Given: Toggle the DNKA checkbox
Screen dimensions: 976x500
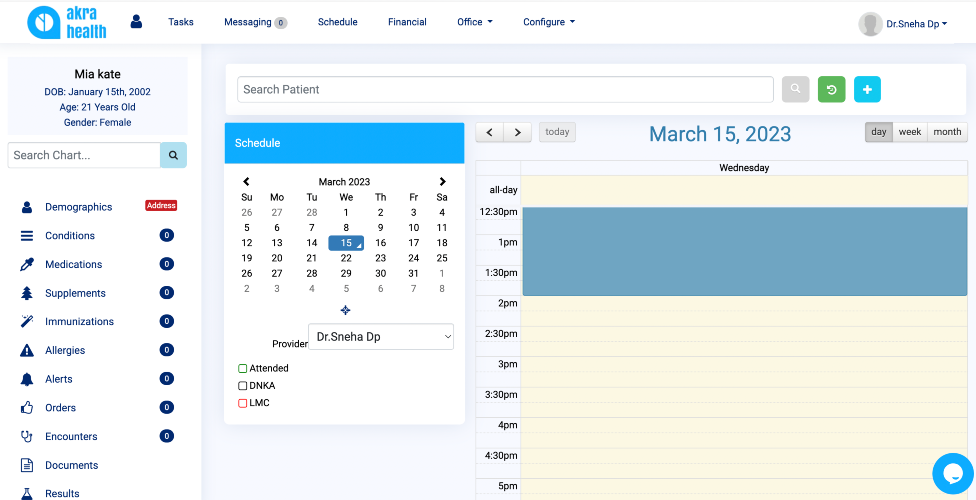Looking at the screenshot, I should [243, 386].
